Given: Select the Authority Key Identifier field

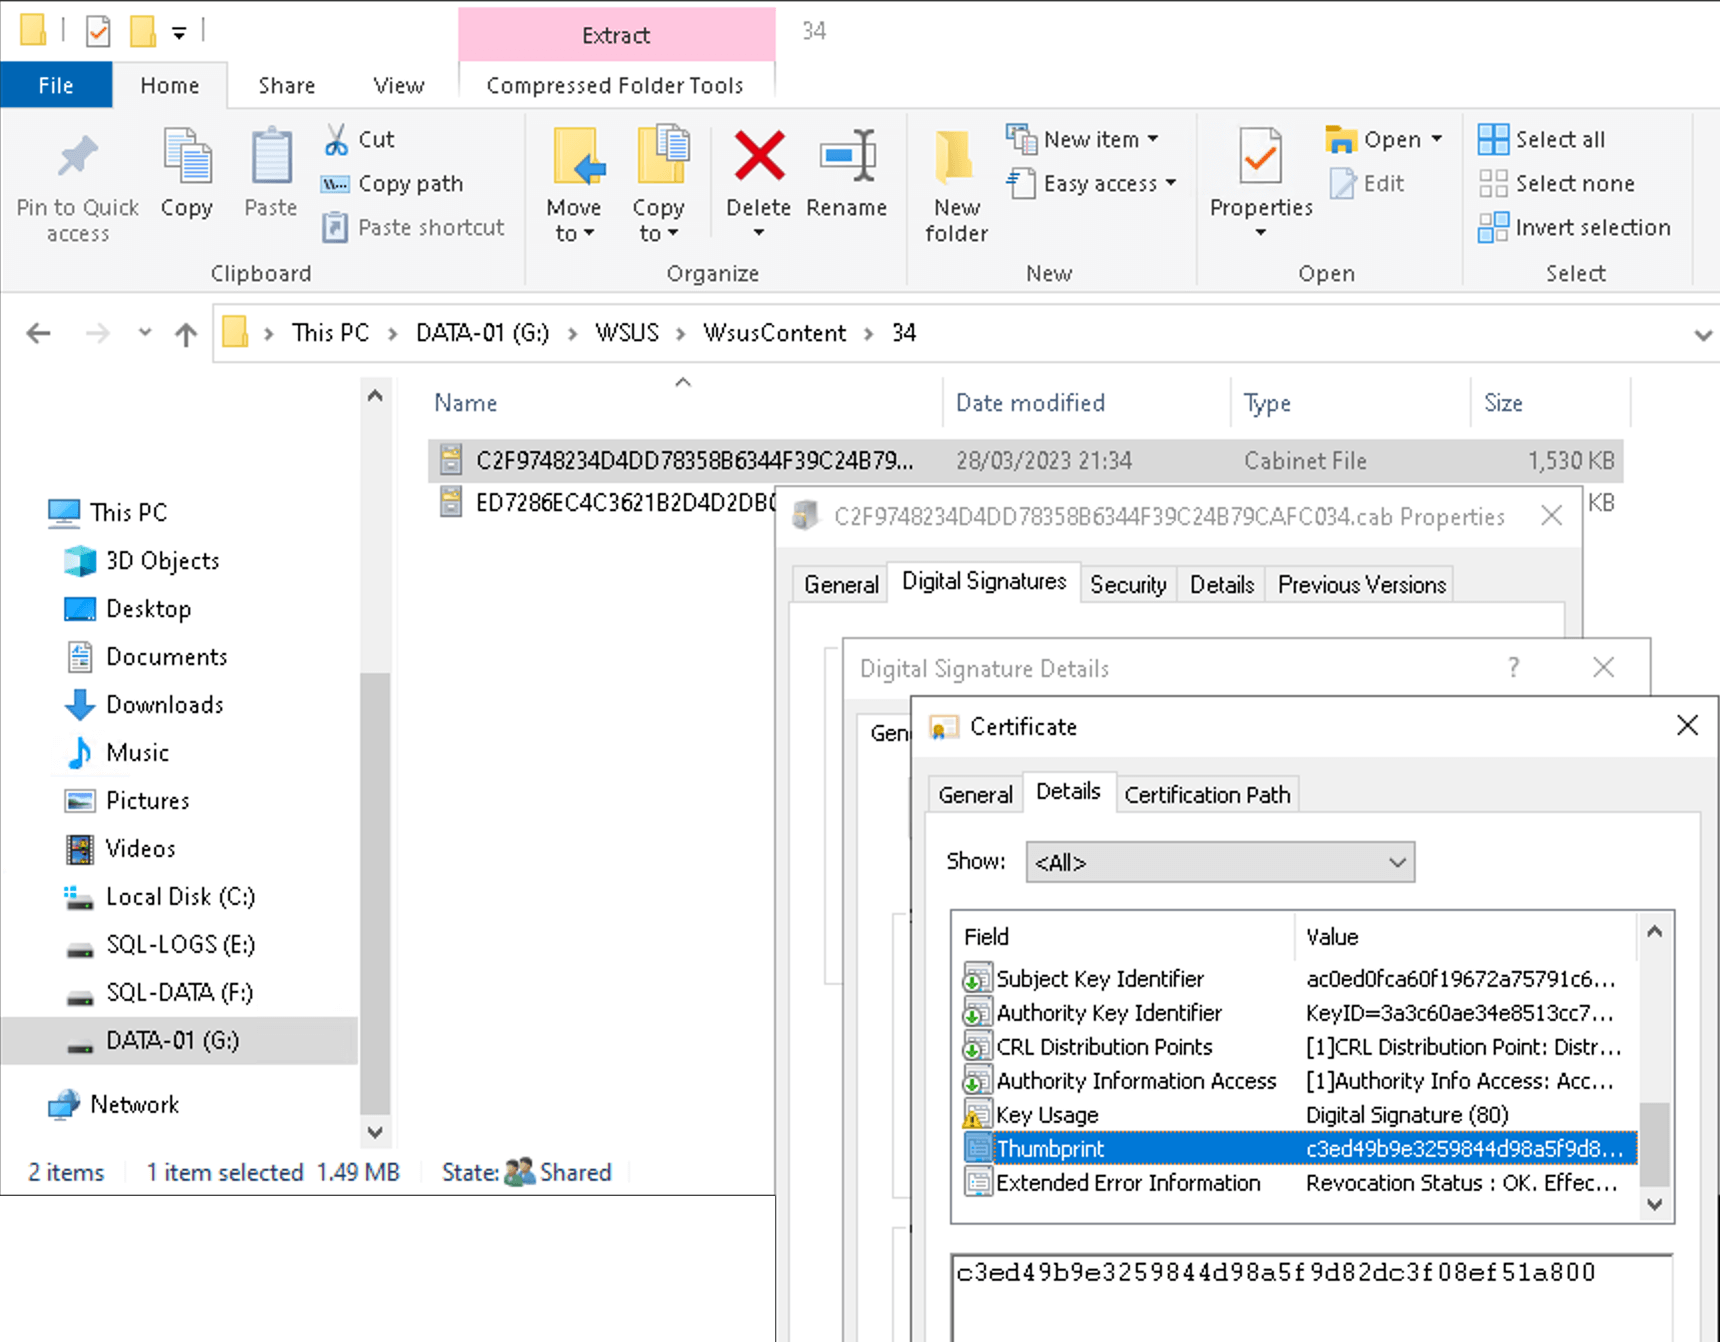Looking at the screenshot, I should [1298, 1013].
